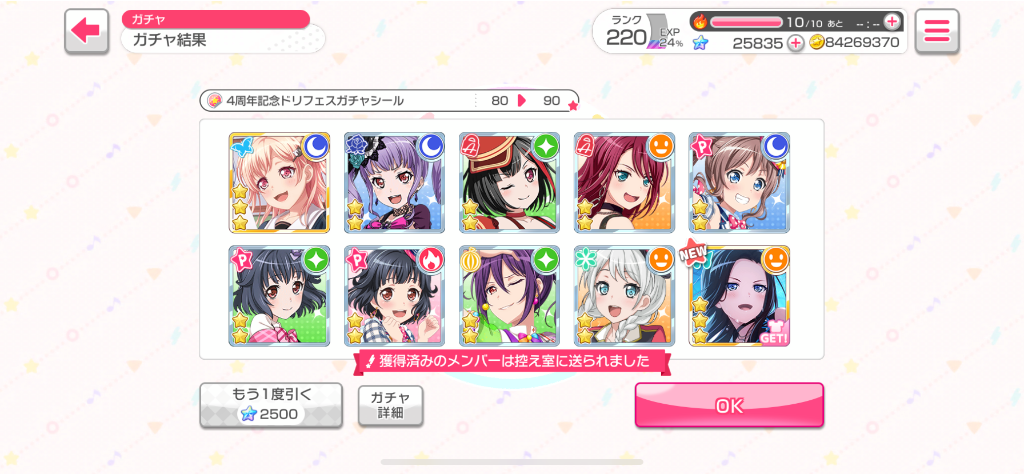The image size is (1024, 474).
Task: Select the red-haired girl card
Action: [624, 183]
